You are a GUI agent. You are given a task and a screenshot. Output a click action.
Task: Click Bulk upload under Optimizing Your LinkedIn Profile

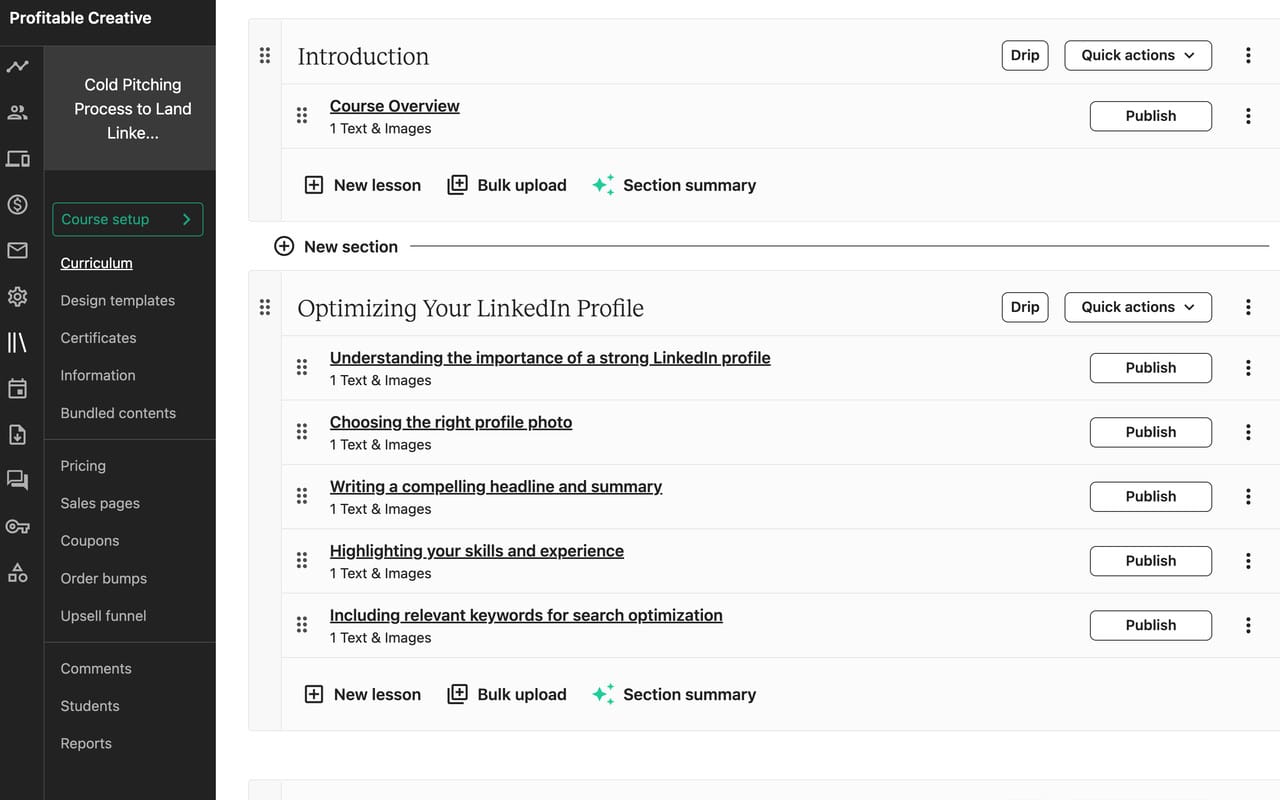(x=507, y=694)
